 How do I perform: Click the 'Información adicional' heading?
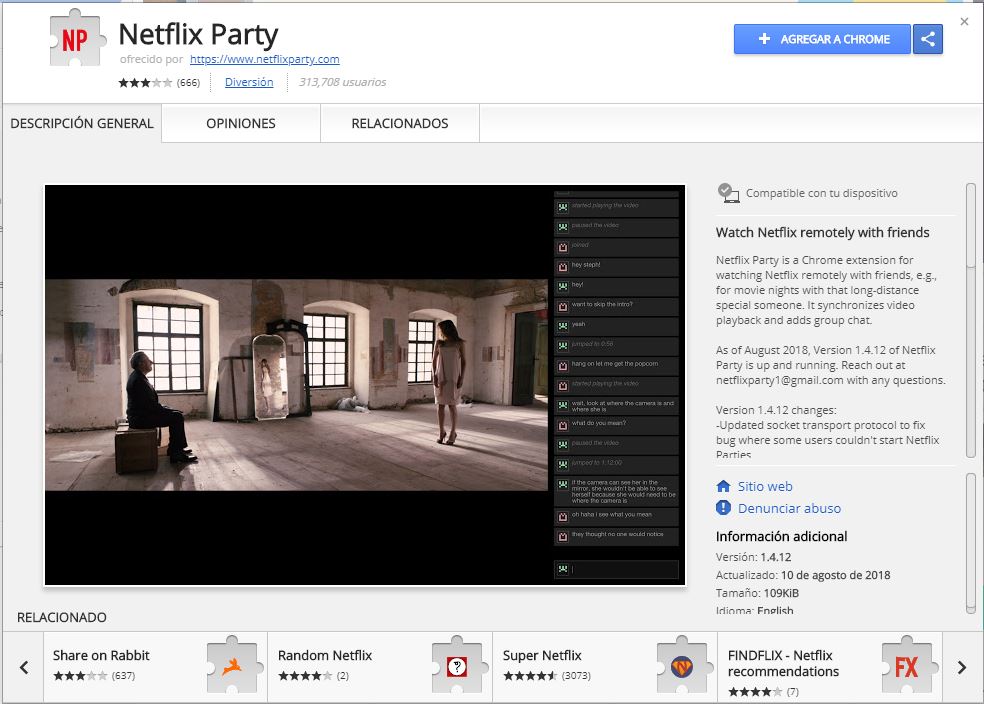click(x=781, y=536)
